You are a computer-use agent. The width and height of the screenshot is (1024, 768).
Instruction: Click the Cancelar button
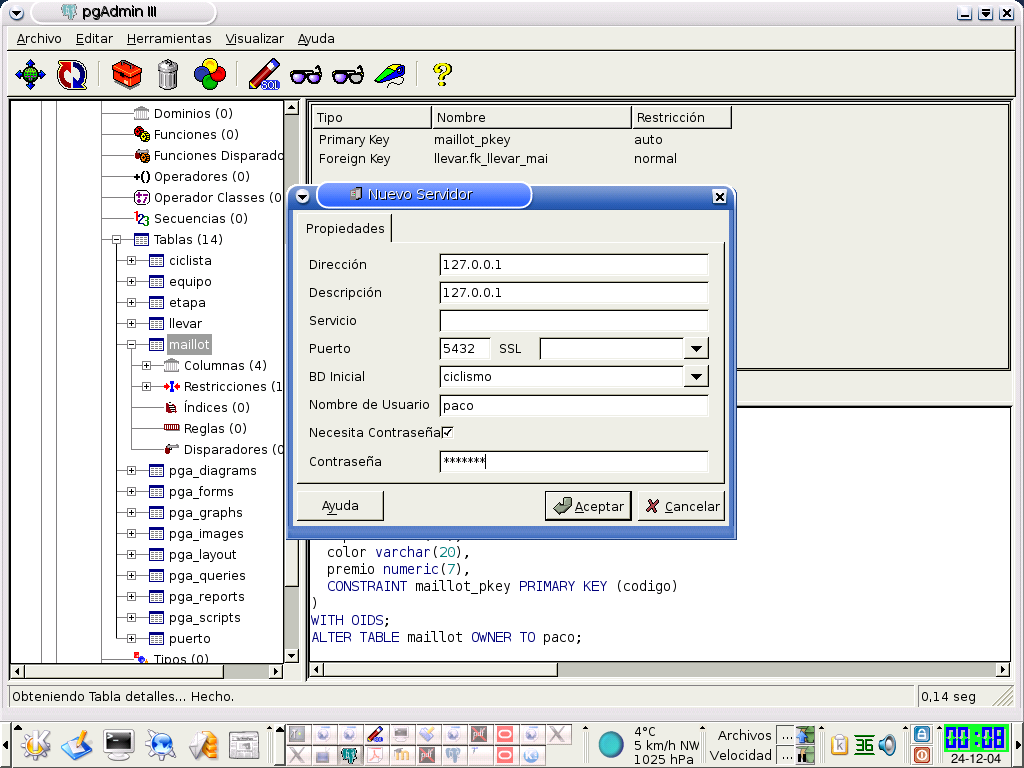pyautogui.click(x=681, y=506)
